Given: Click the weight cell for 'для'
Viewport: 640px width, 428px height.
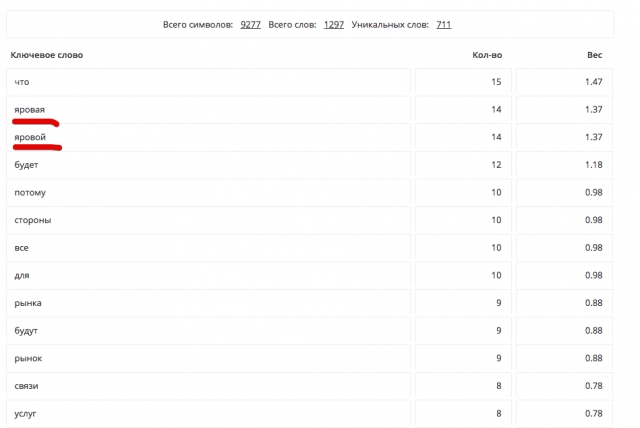Looking at the screenshot, I should (x=564, y=275).
